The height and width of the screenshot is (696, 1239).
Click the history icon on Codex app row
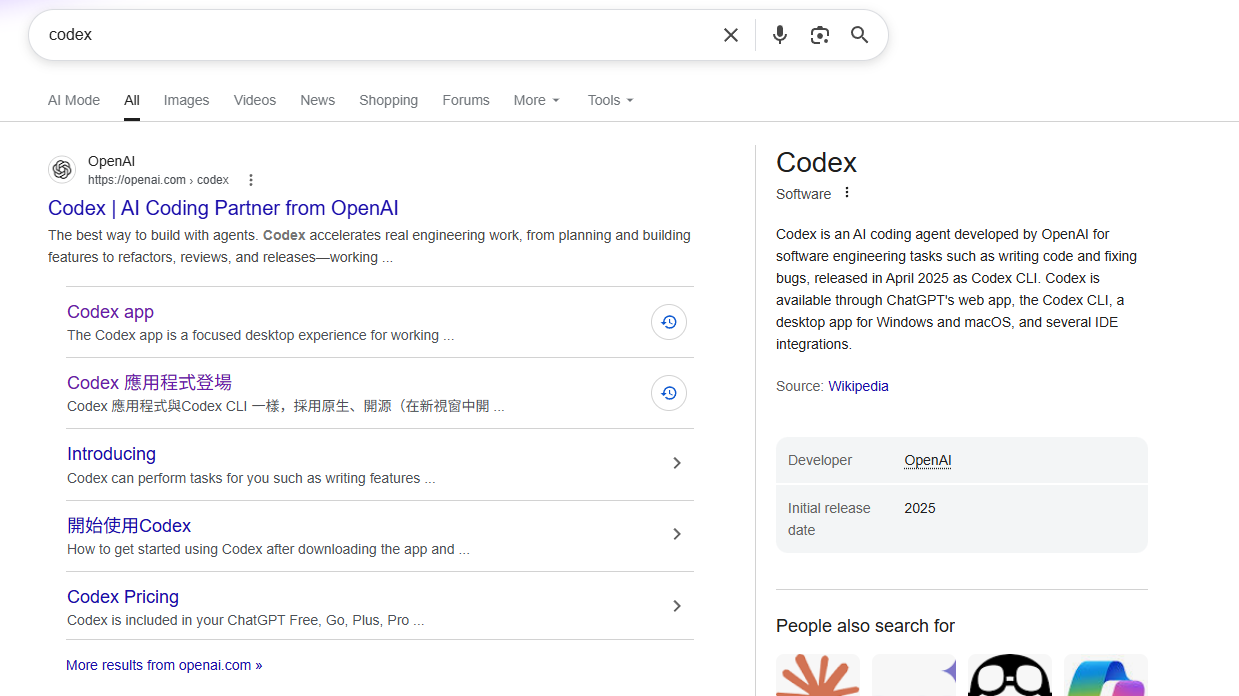(669, 322)
